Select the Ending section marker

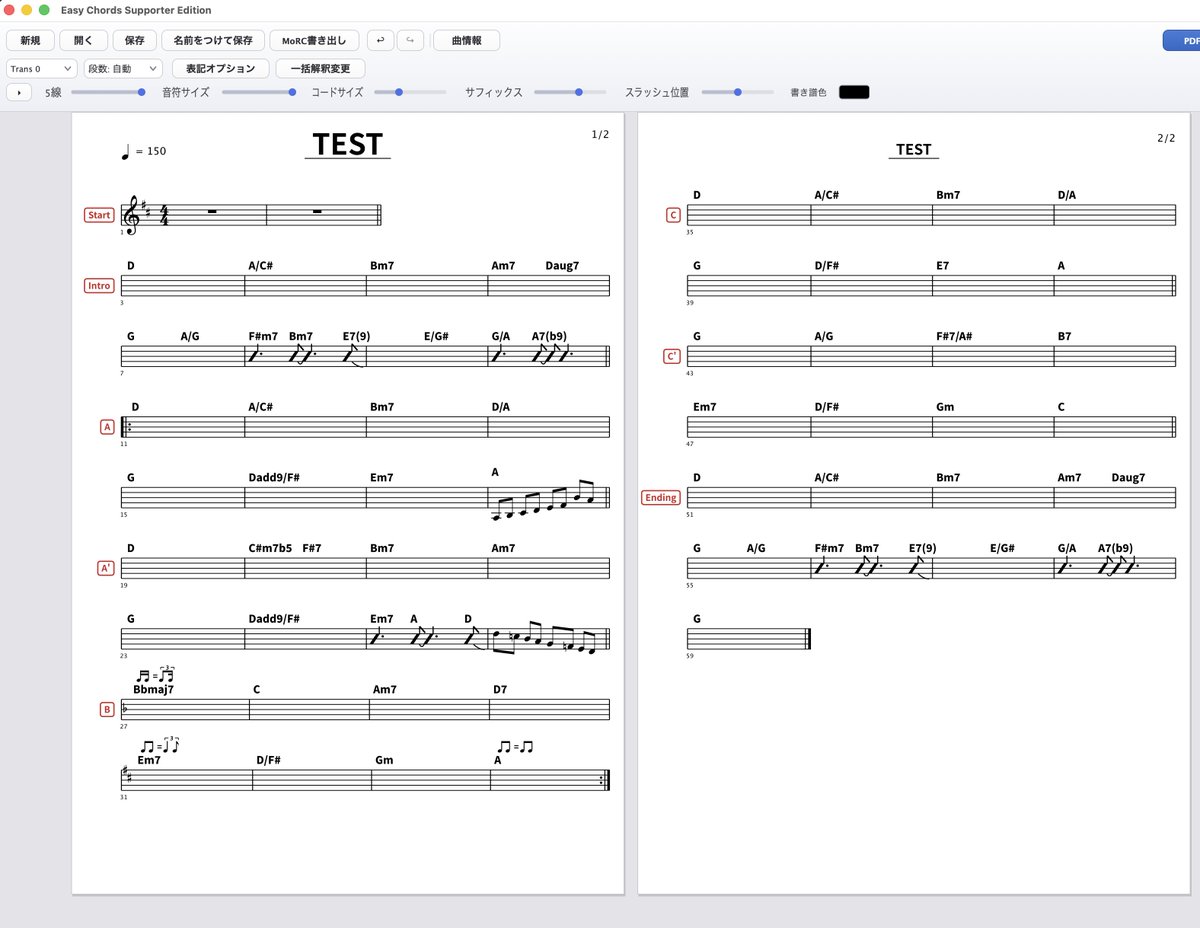tap(660, 497)
